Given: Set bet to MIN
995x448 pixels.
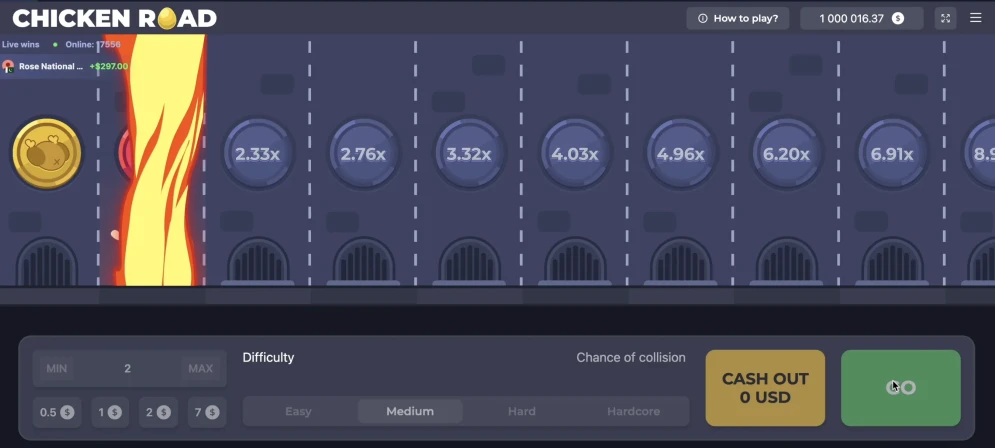Looking at the screenshot, I should tap(56, 368).
